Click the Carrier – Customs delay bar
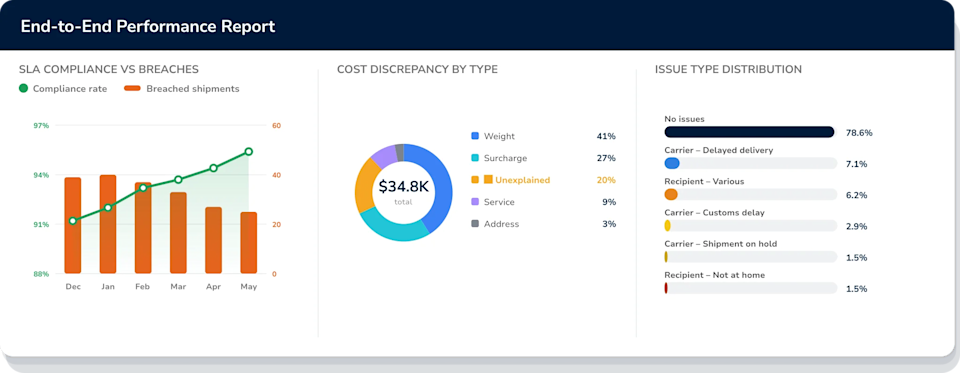 751,225
